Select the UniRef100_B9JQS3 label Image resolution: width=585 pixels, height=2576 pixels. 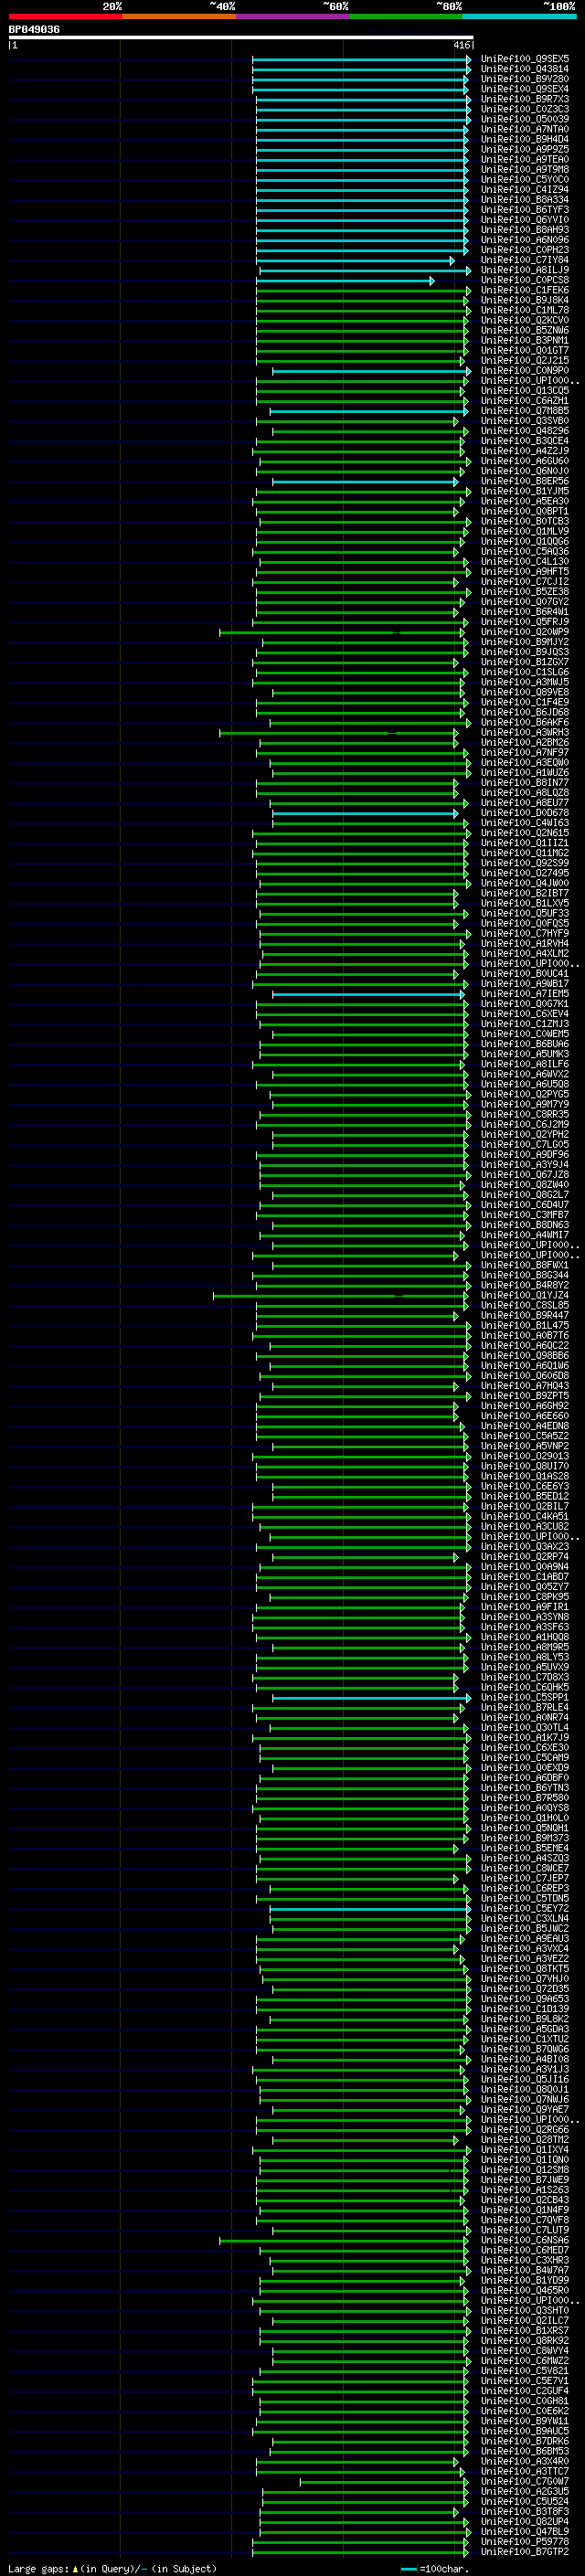(x=525, y=652)
